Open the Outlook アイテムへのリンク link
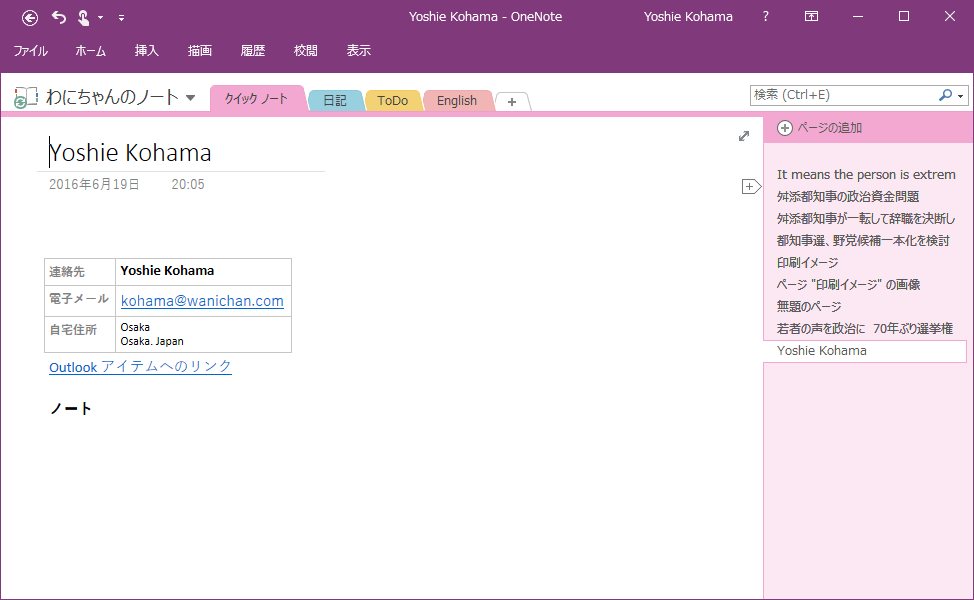 pos(140,366)
